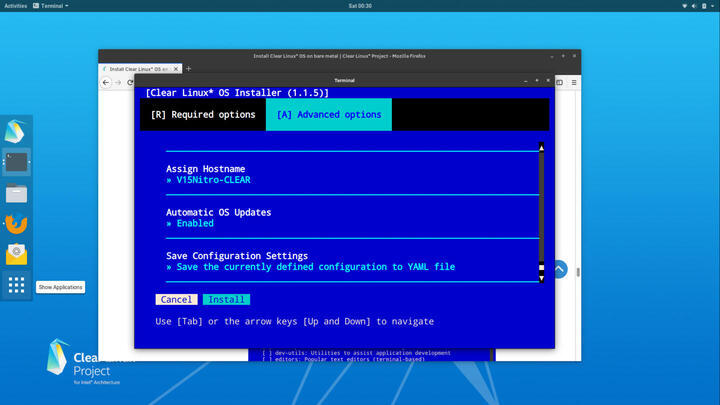This screenshot has height=405, width=720.
Task: Open a new Firefox tab
Action: (x=188, y=68)
